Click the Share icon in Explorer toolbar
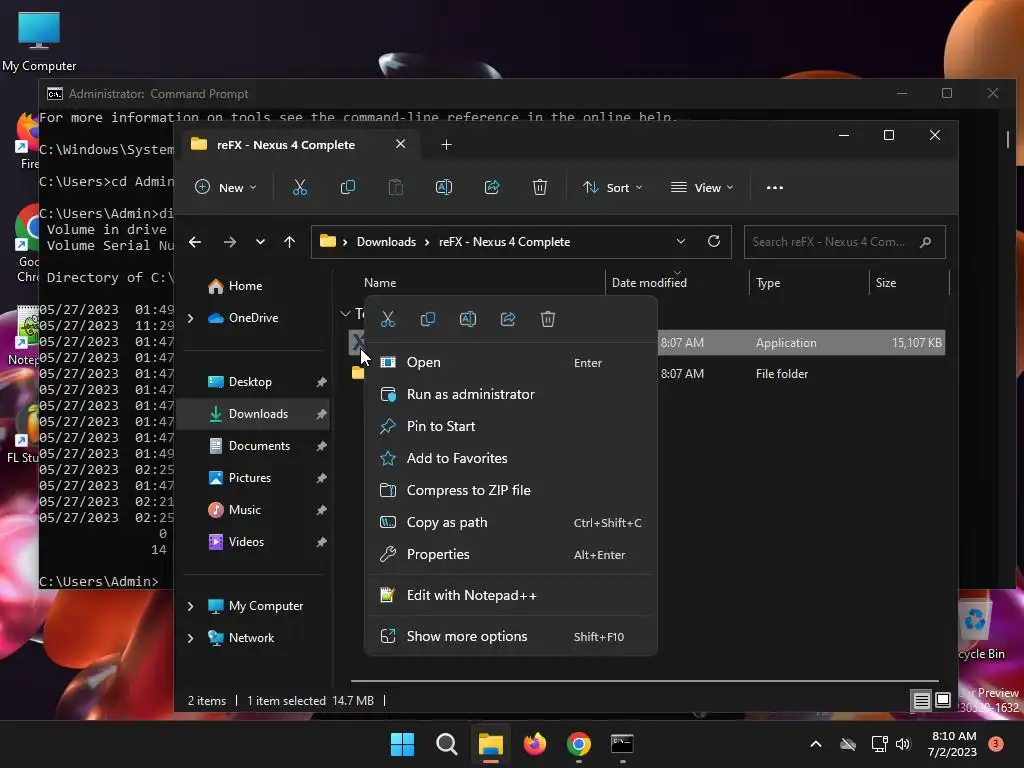This screenshot has height=768, width=1024. tap(492, 187)
